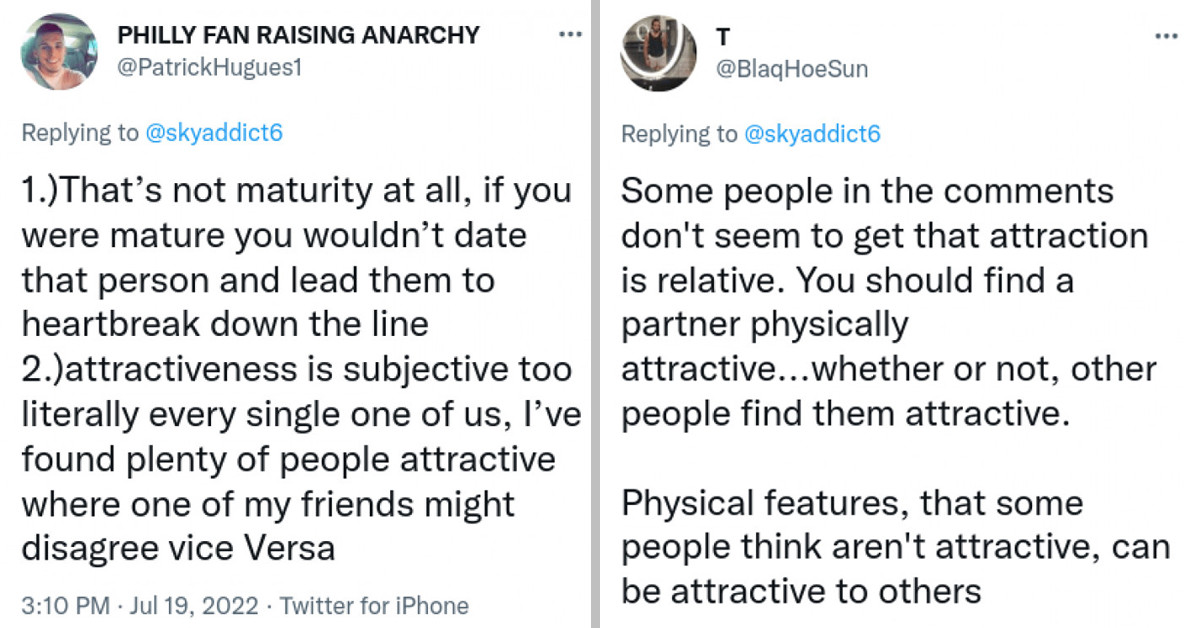Open @skyaddict6 mention in right tweet
This screenshot has height=628, width=1200.
[813, 131]
